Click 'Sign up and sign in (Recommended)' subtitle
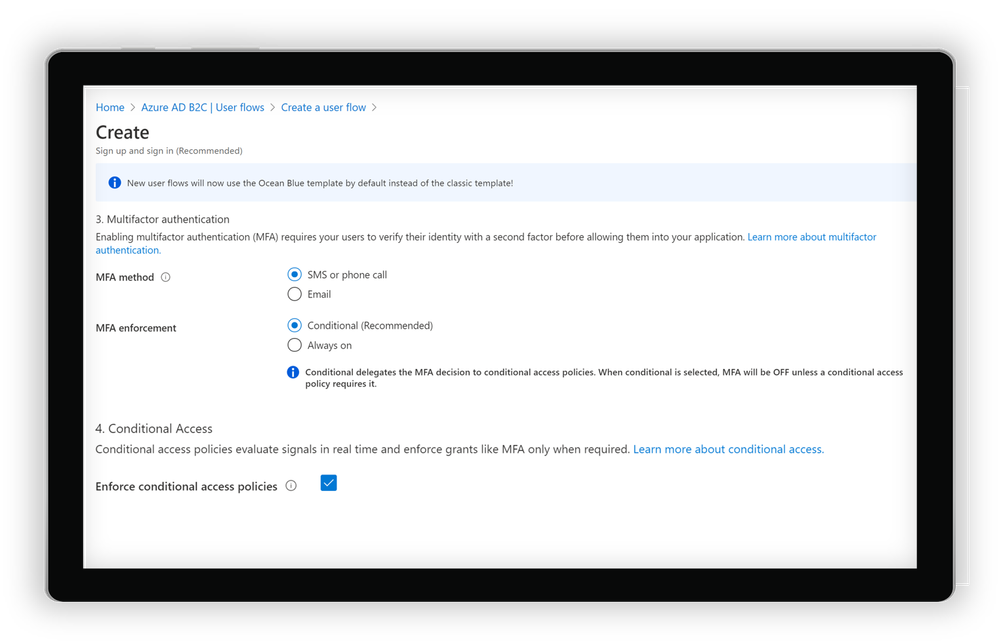 pos(169,151)
